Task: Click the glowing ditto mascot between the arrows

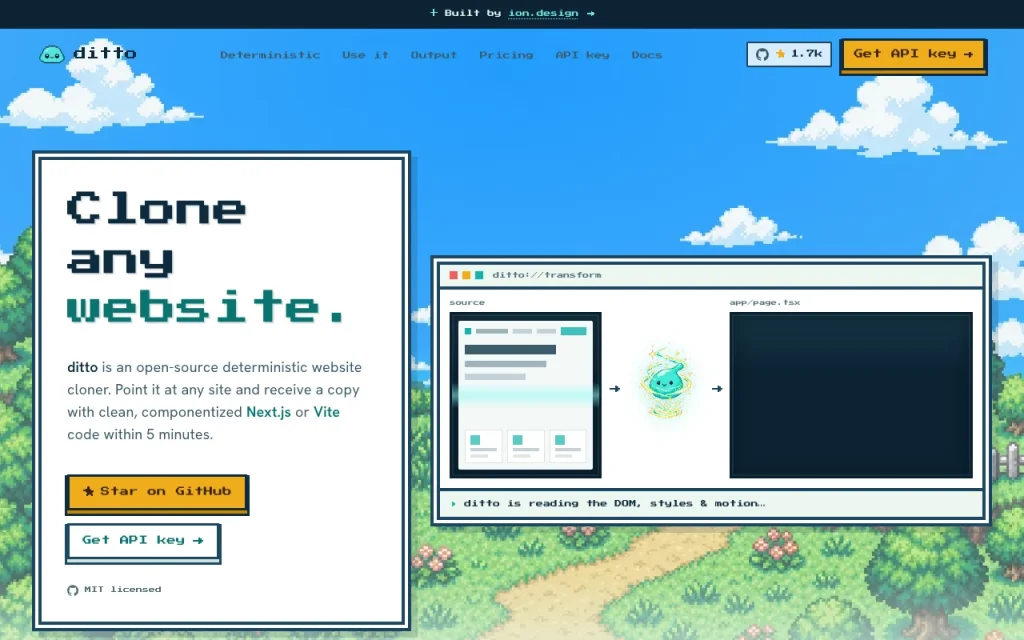Action: click(x=665, y=383)
